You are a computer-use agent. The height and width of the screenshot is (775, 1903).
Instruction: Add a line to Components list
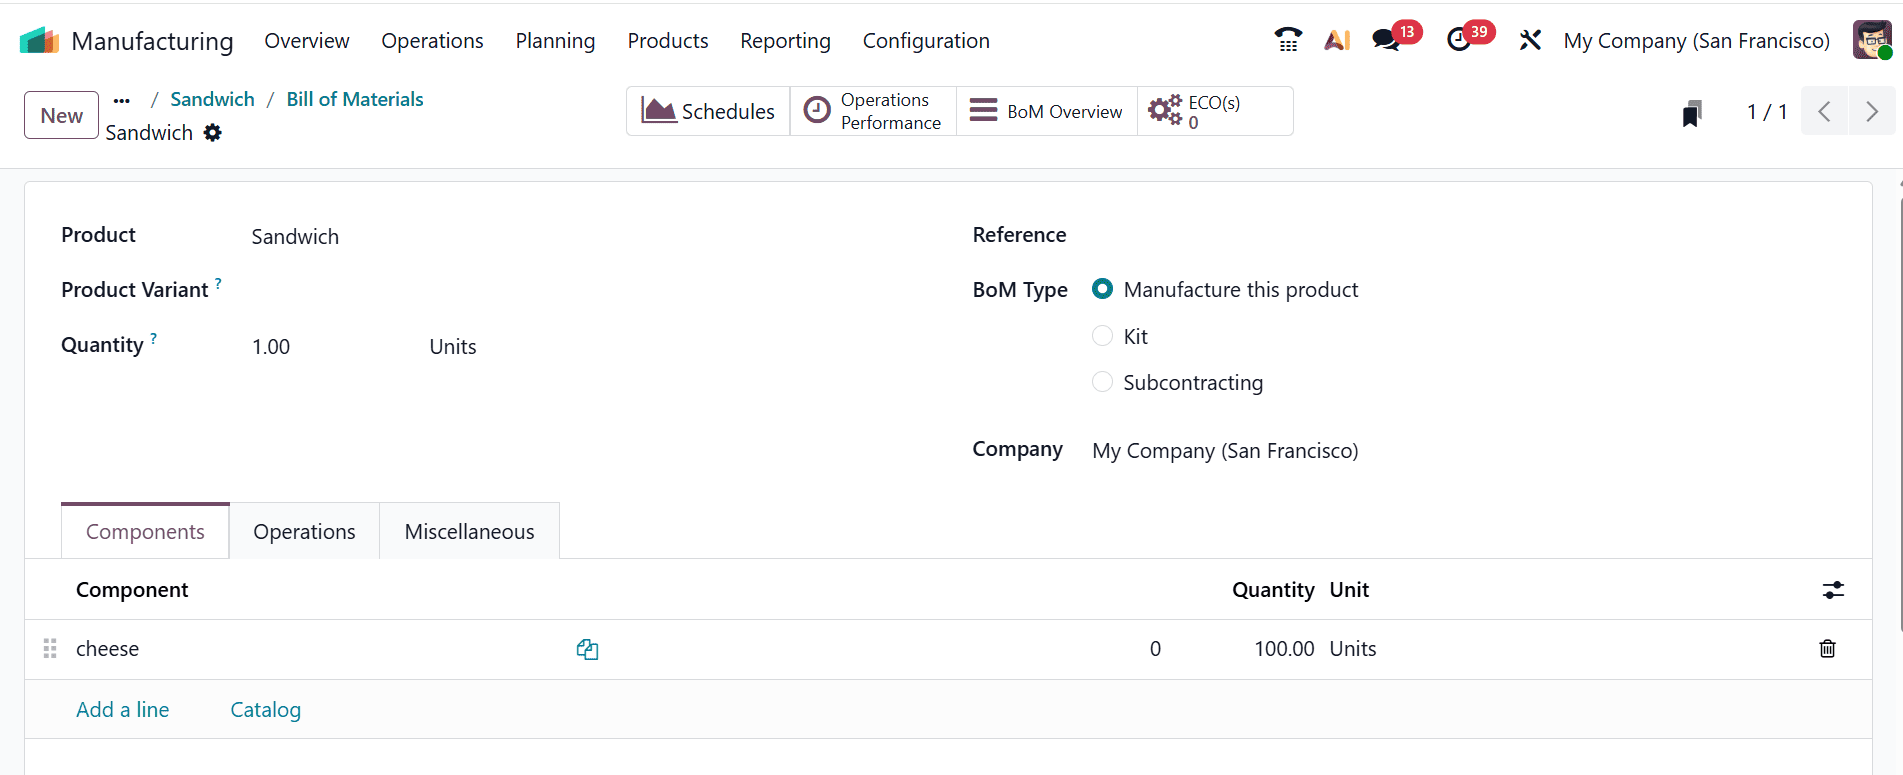tap(122, 709)
